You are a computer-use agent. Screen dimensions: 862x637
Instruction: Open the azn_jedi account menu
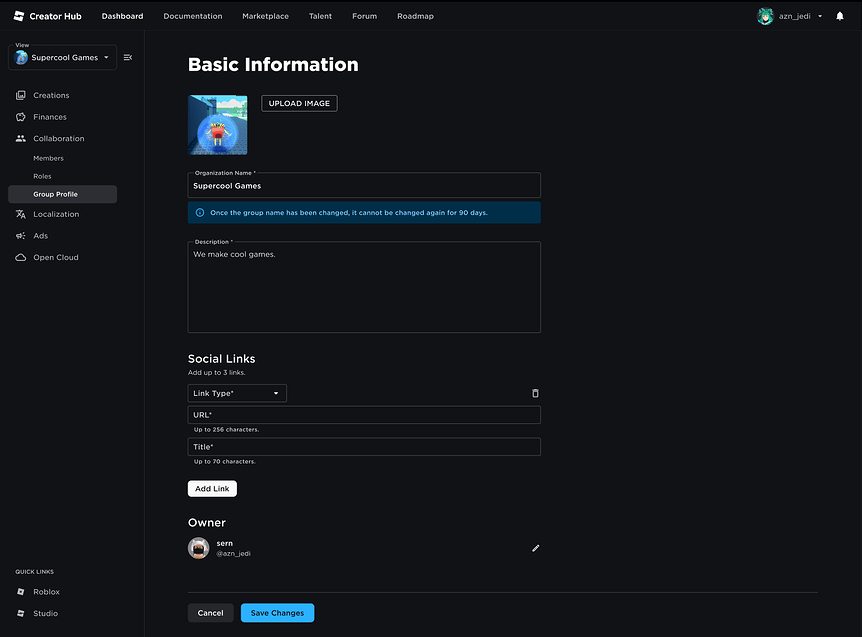click(x=790, y=15)
